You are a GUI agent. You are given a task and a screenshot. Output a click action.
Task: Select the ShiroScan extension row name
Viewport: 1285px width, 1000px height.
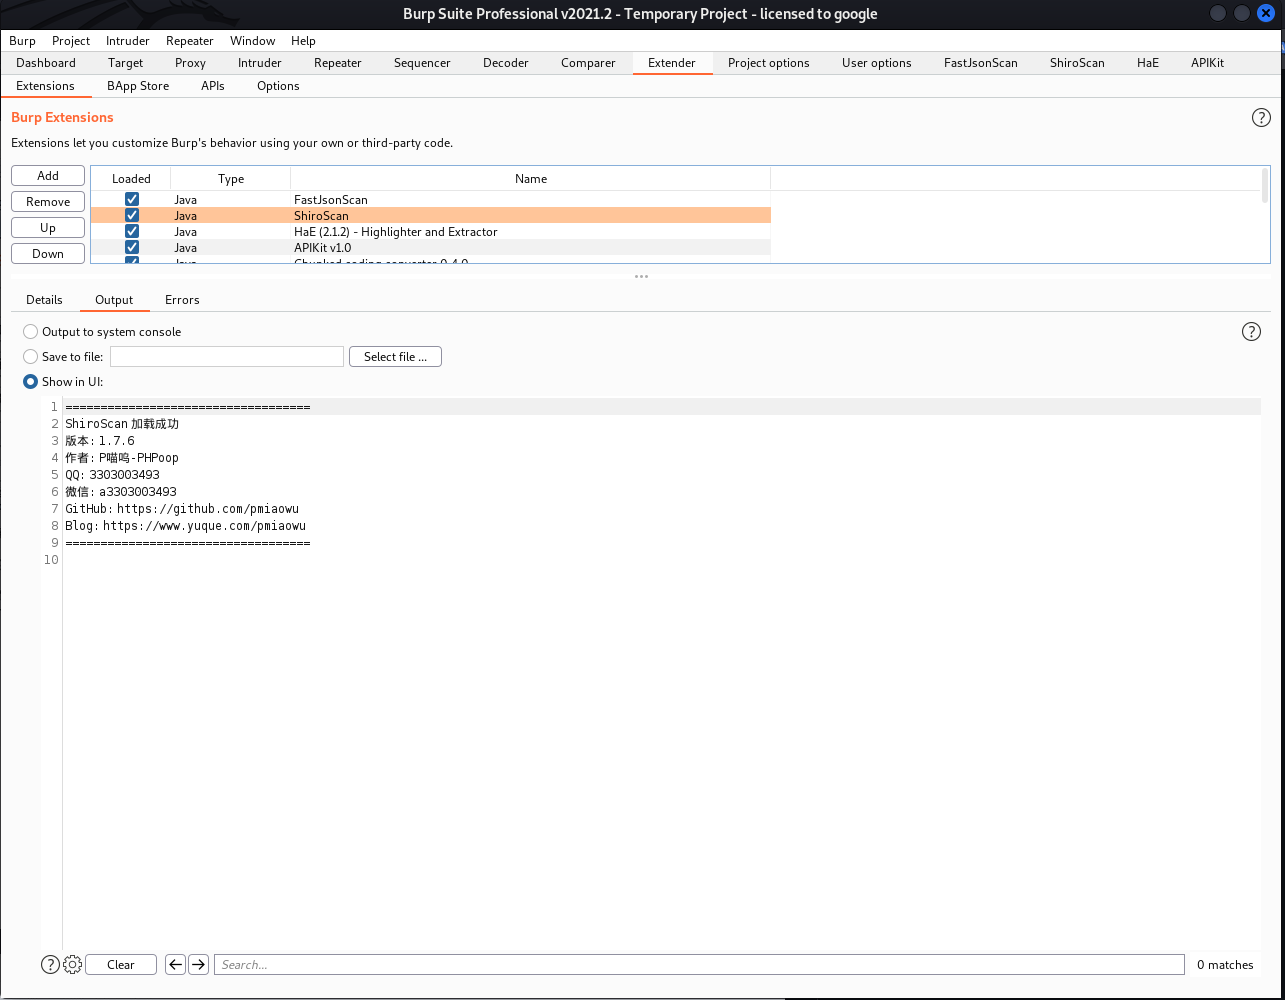(321, 216)
